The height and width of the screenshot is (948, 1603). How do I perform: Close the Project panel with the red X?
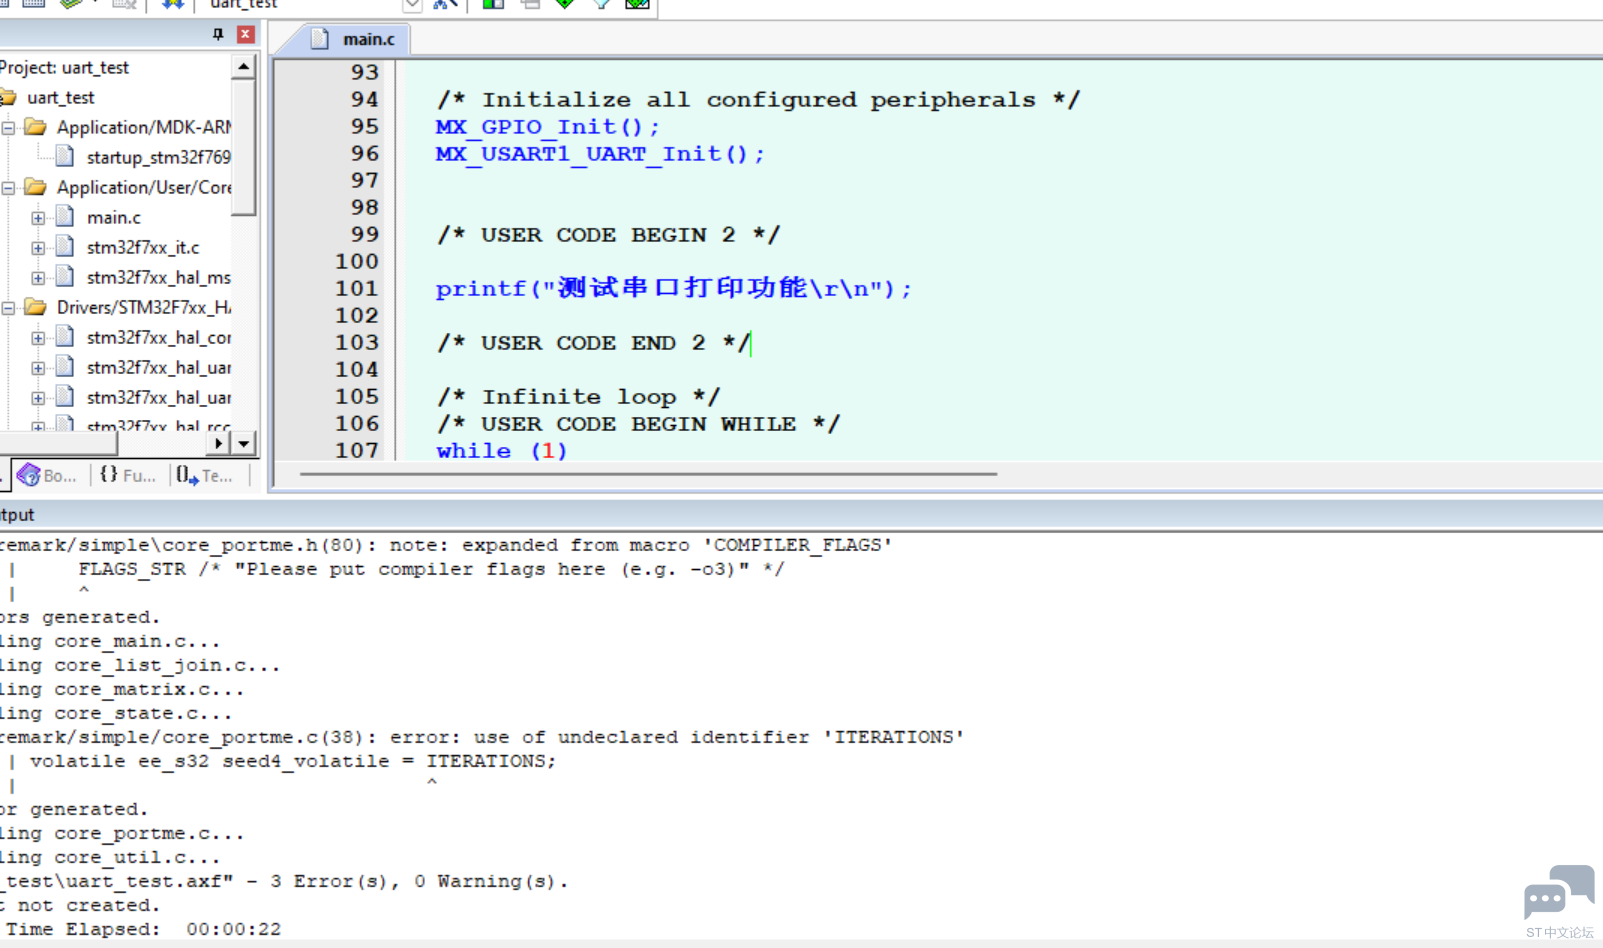coord(245,35)
